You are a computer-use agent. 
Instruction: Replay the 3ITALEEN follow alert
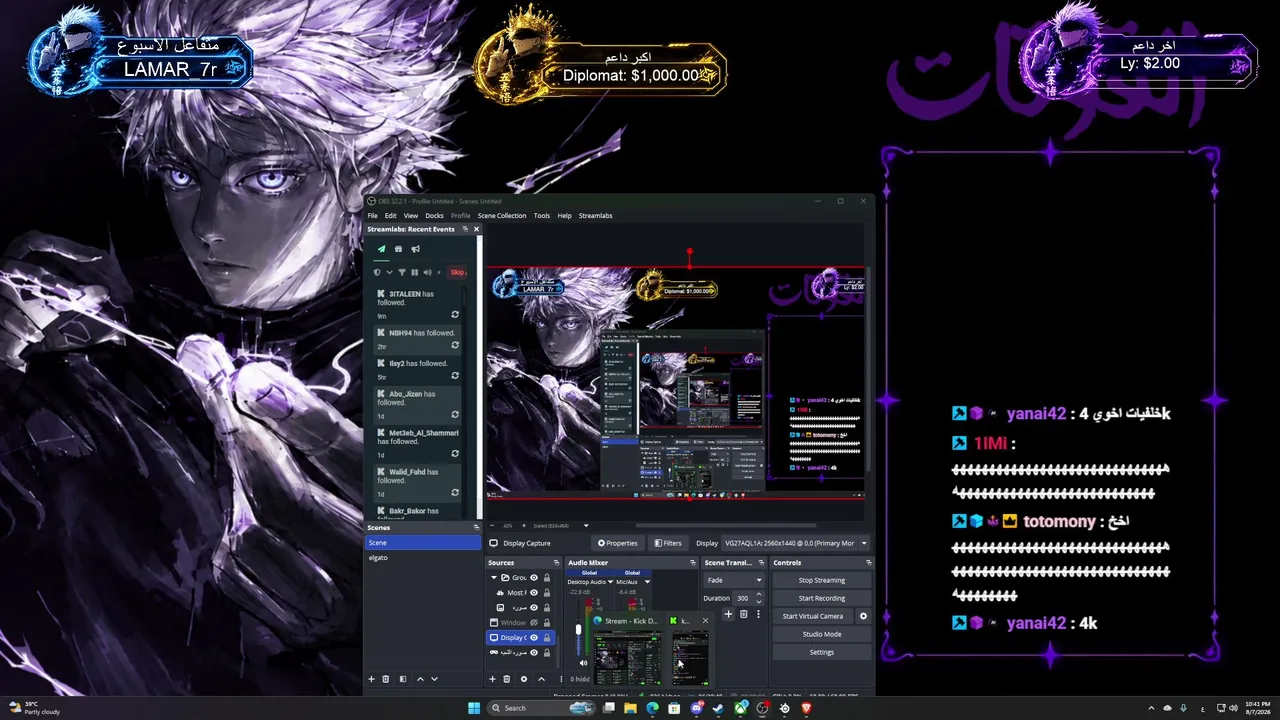pyautogui.click(x=455, y=315)
